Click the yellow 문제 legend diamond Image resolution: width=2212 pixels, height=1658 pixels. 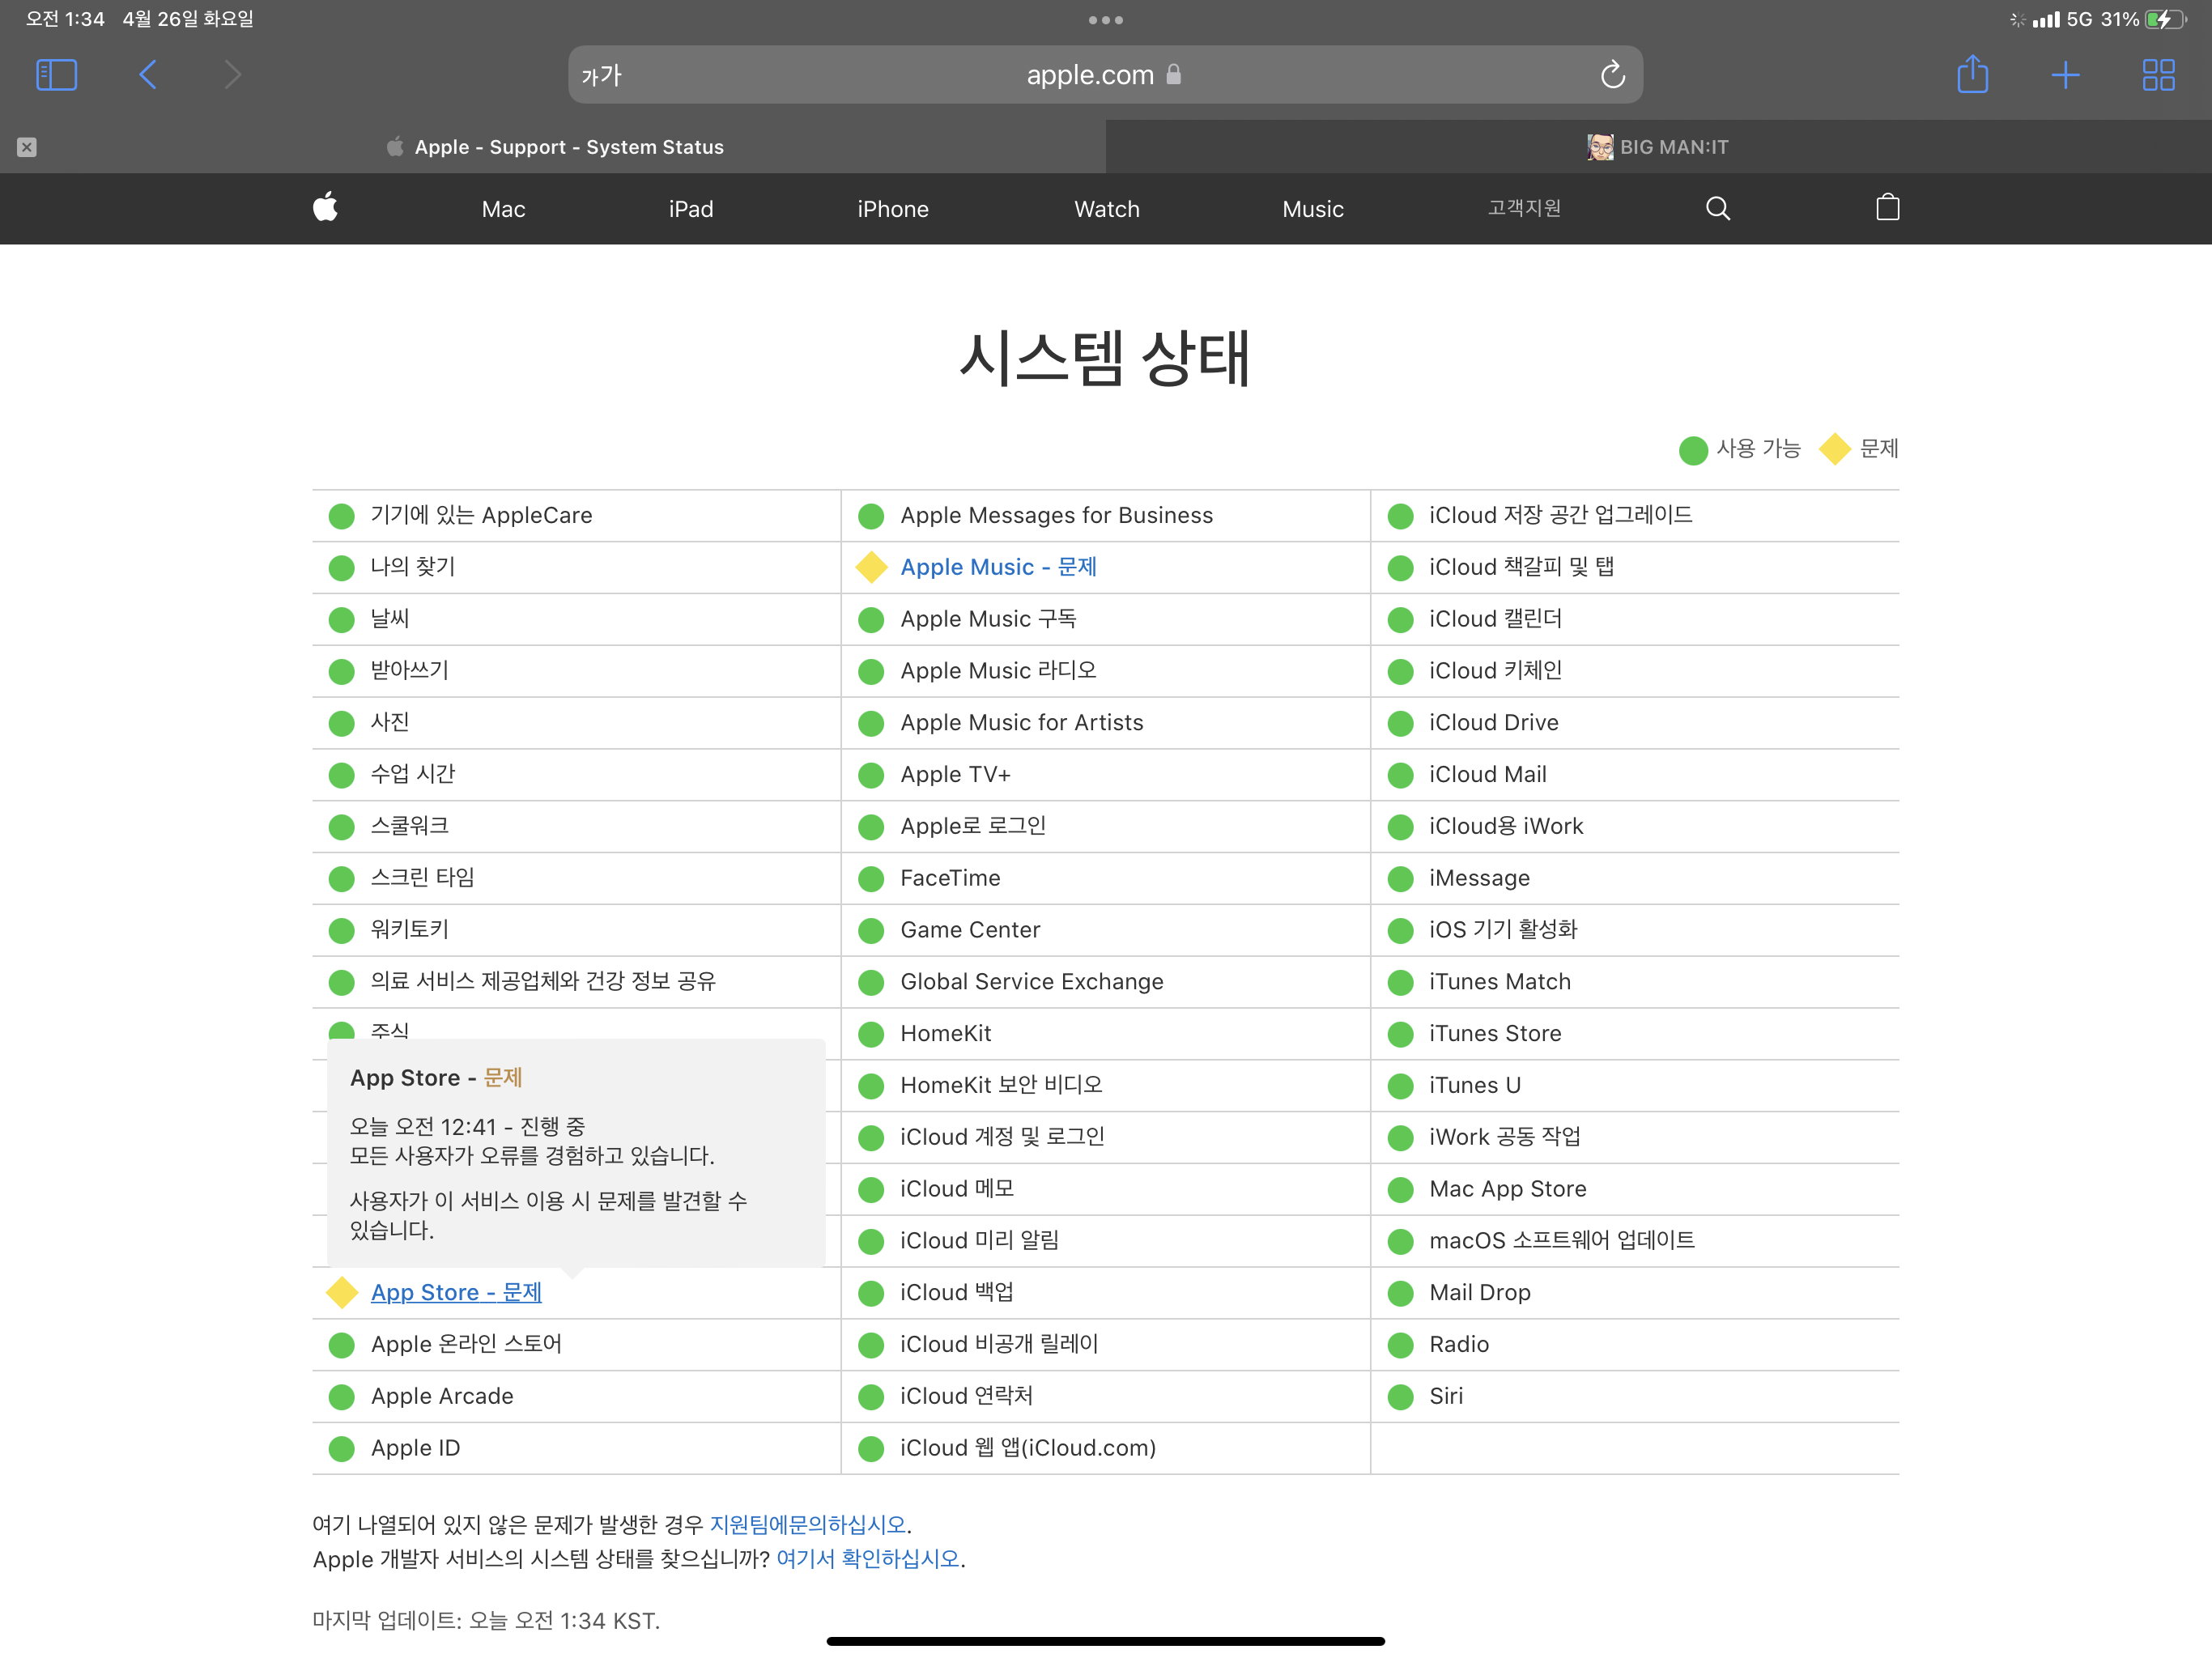click(1834, 449)
